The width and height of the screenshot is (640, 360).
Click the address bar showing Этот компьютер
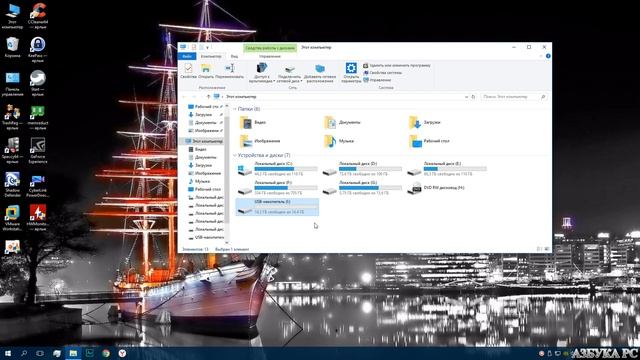click(341, 97)
